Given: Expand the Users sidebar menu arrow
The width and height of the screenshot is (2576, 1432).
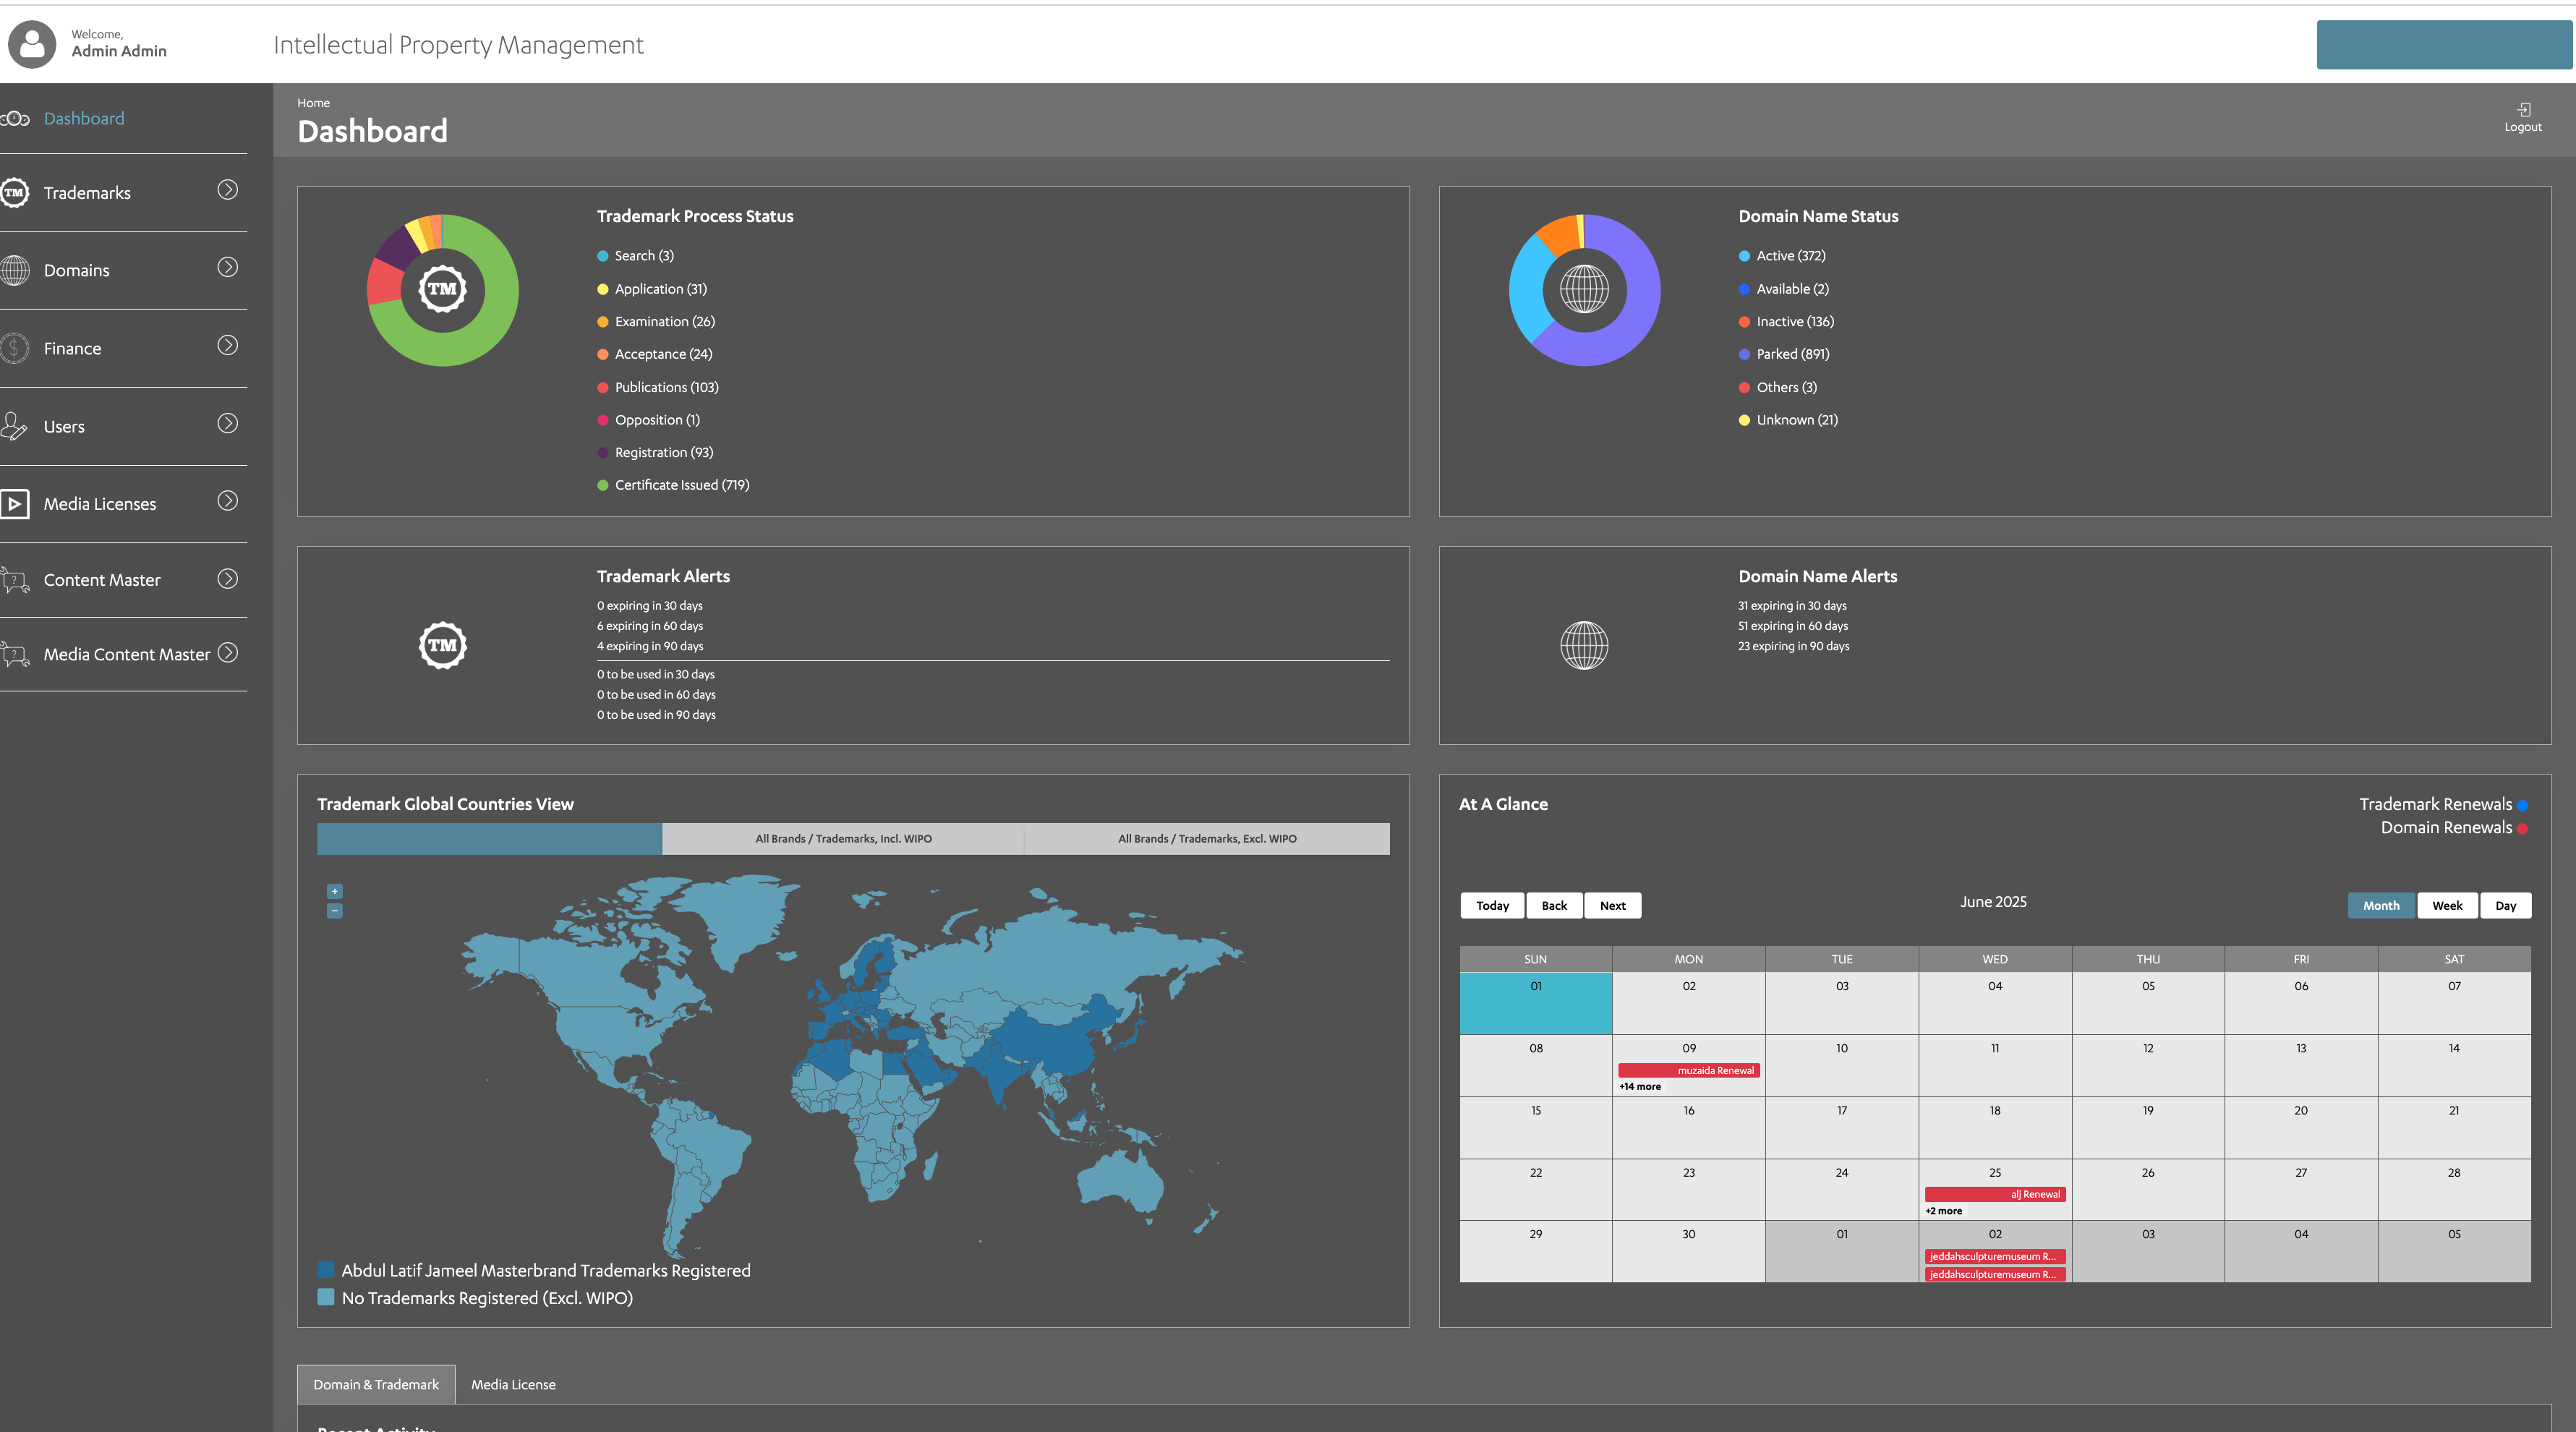Looking at the screenshot, I should (228, 424).
